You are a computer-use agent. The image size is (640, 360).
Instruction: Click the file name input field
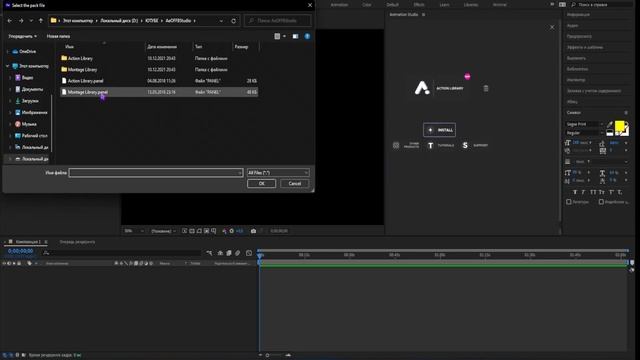point(156,173)
